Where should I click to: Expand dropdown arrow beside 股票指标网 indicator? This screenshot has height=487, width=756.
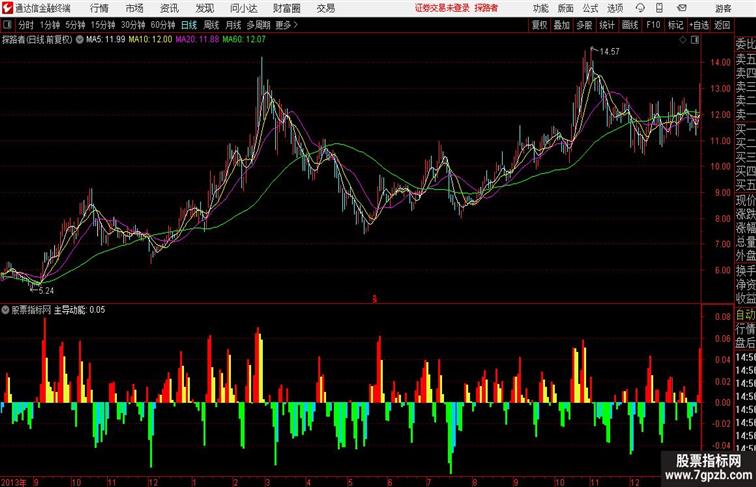[5, 310]
